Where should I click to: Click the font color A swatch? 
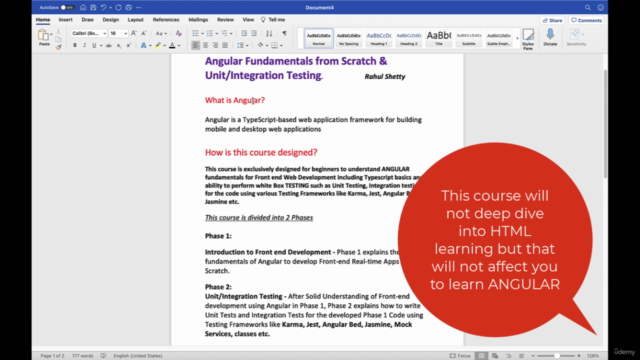point(172,45)
